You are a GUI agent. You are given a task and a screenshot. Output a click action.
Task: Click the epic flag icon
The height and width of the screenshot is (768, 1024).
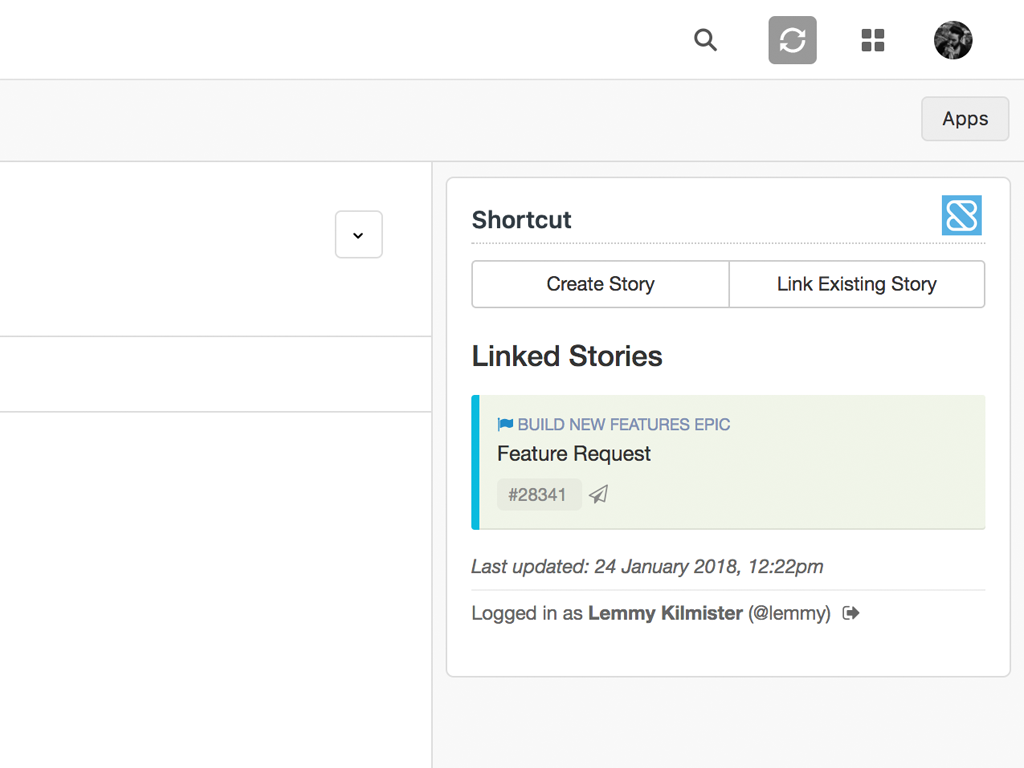click(x=505, y=424)
